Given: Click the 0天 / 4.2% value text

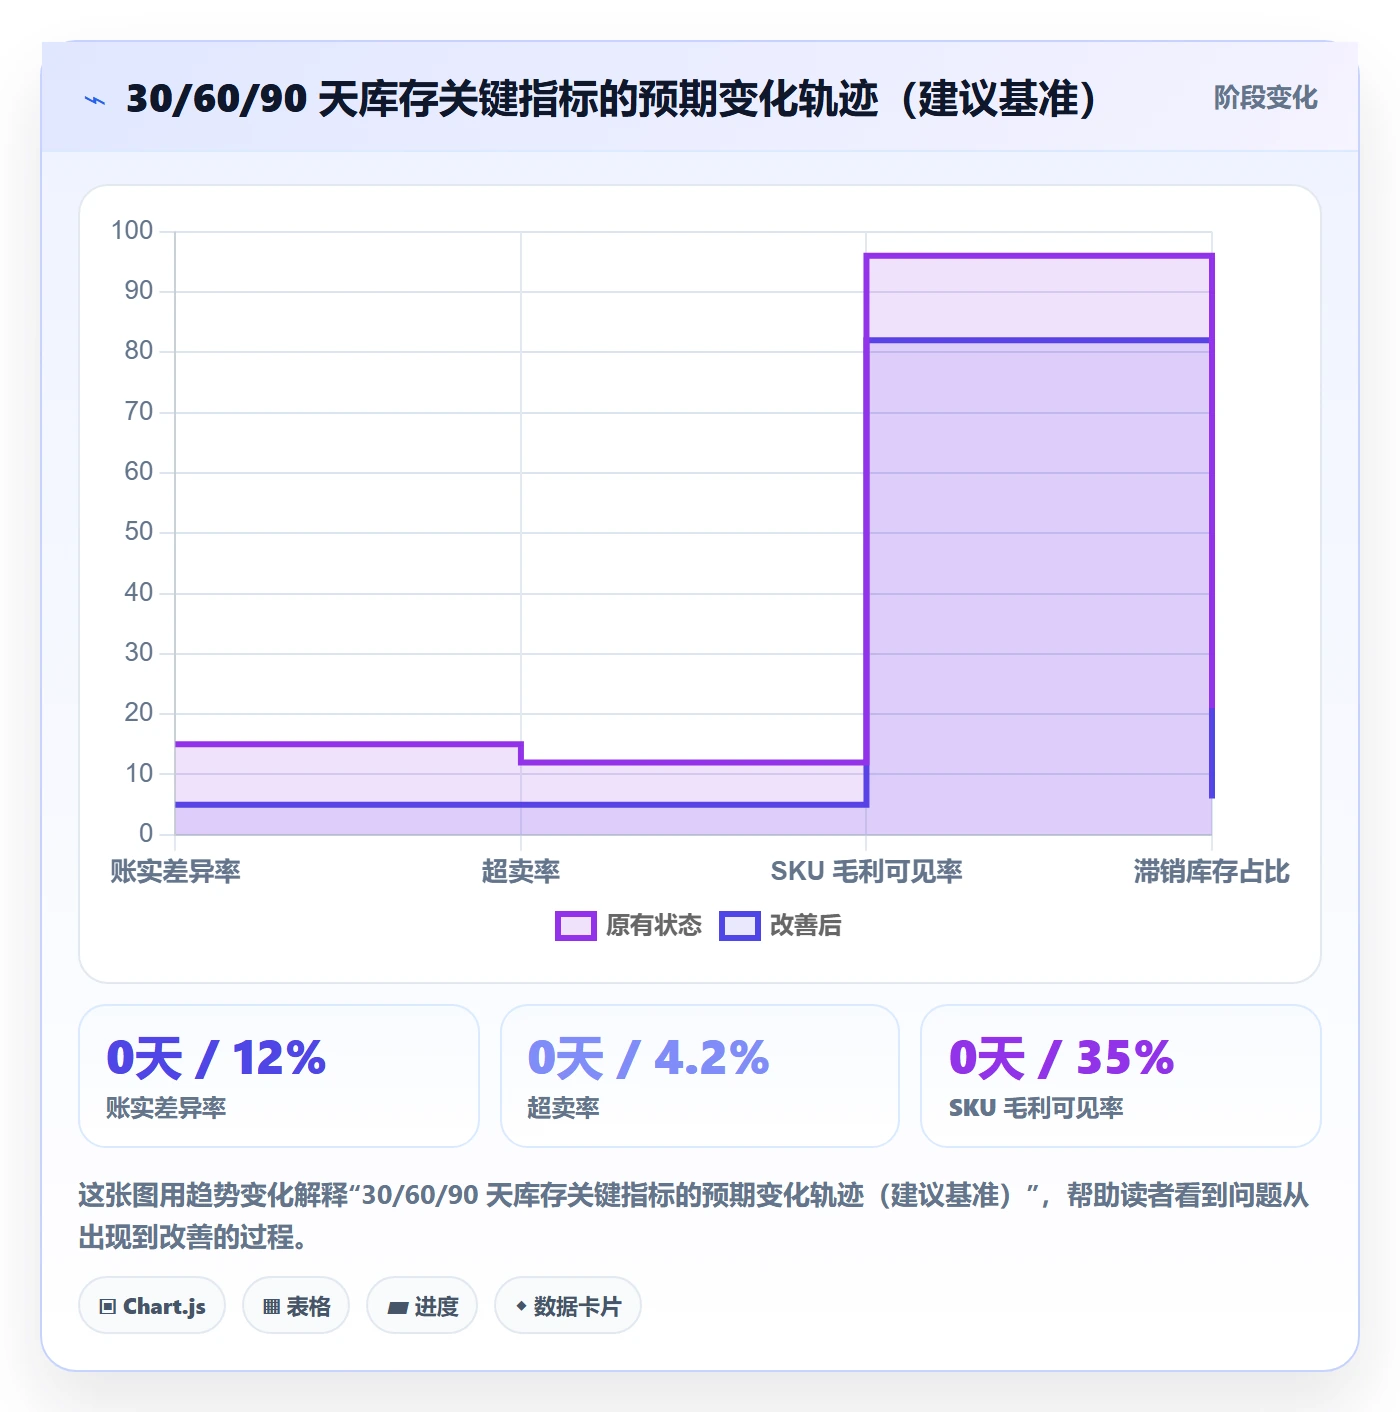Looking at the screenshot, I should click(648, 1058).
